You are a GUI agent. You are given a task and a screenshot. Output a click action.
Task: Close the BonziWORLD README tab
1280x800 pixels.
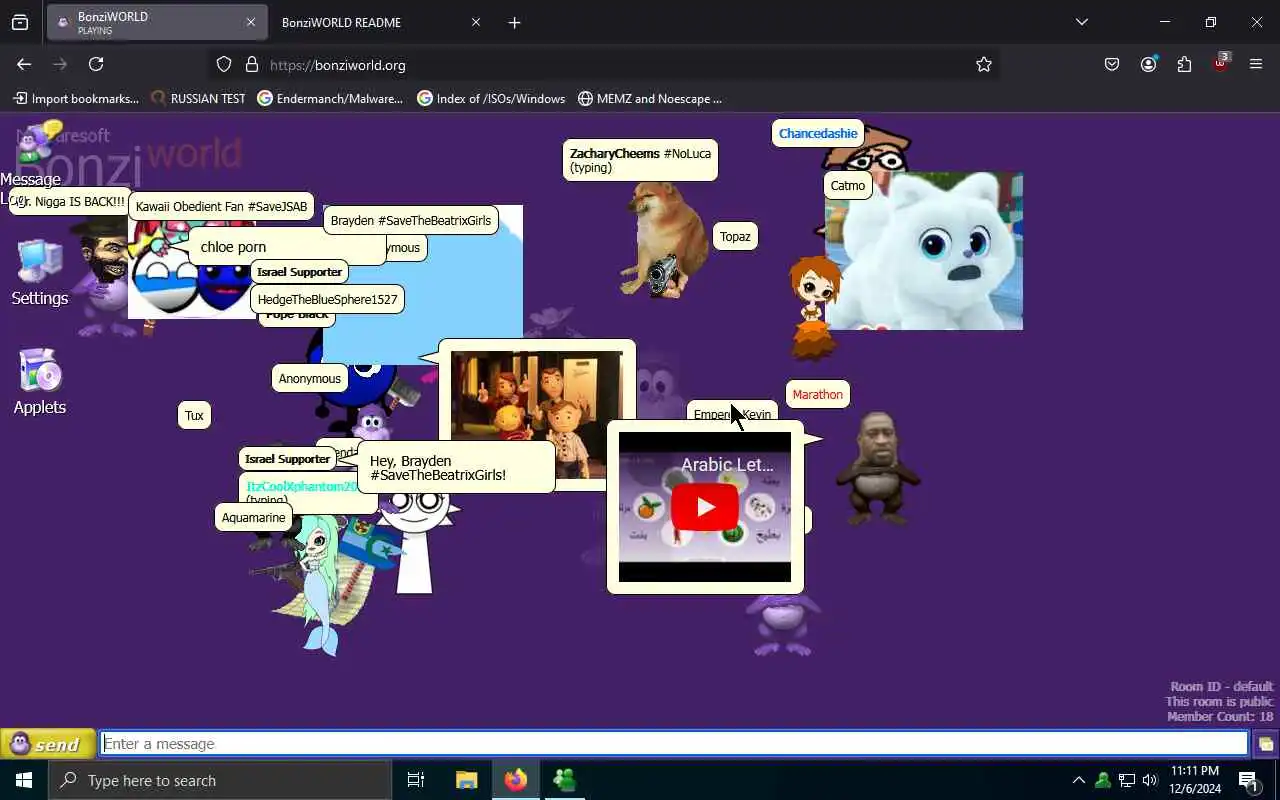[476, 22]
